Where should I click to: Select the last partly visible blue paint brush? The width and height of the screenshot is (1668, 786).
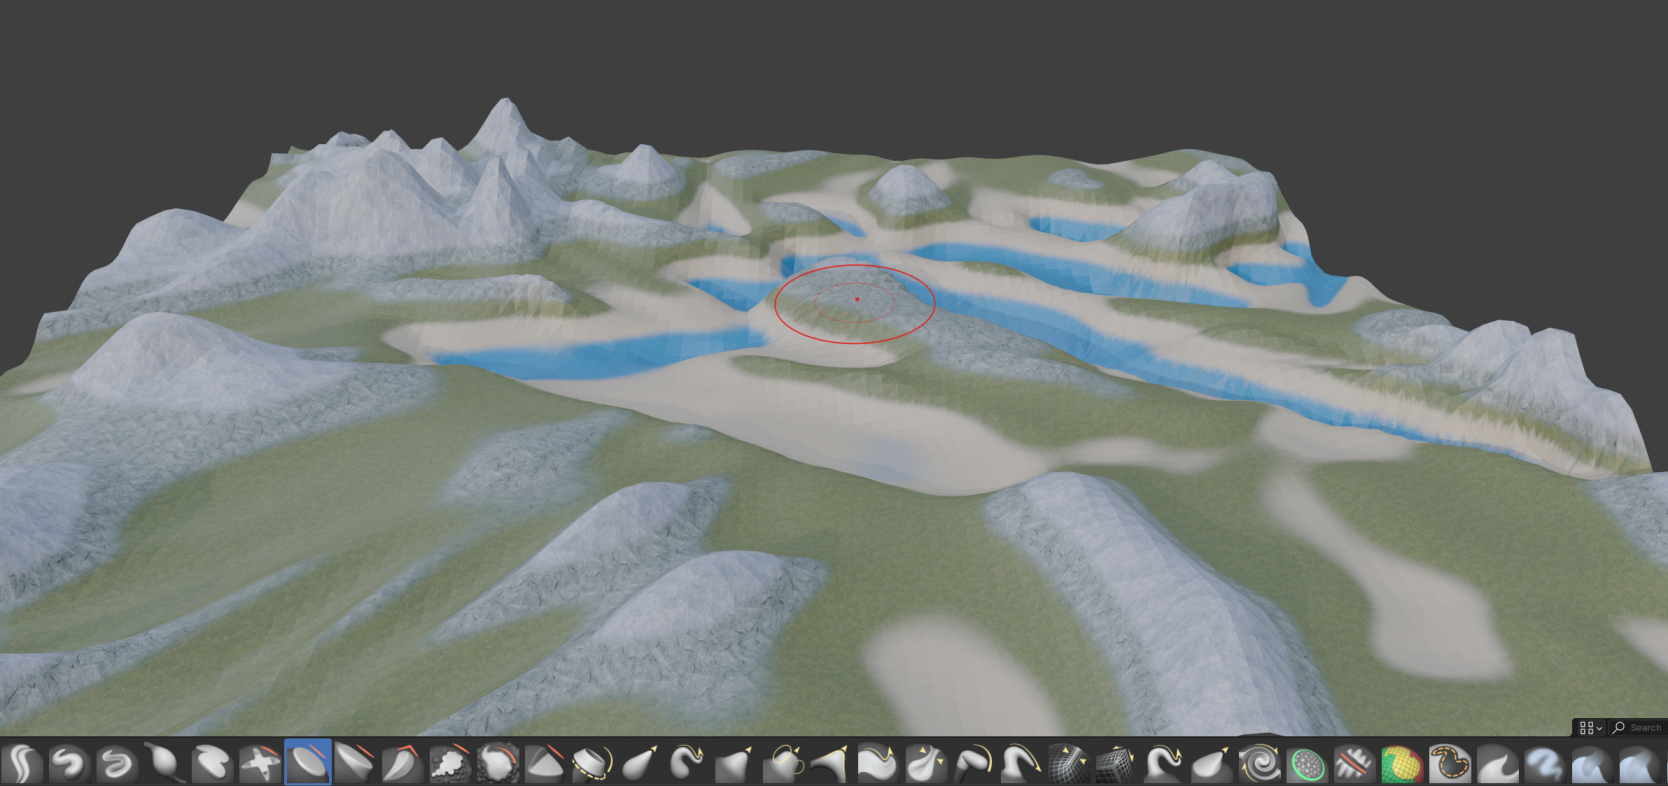1640,763
